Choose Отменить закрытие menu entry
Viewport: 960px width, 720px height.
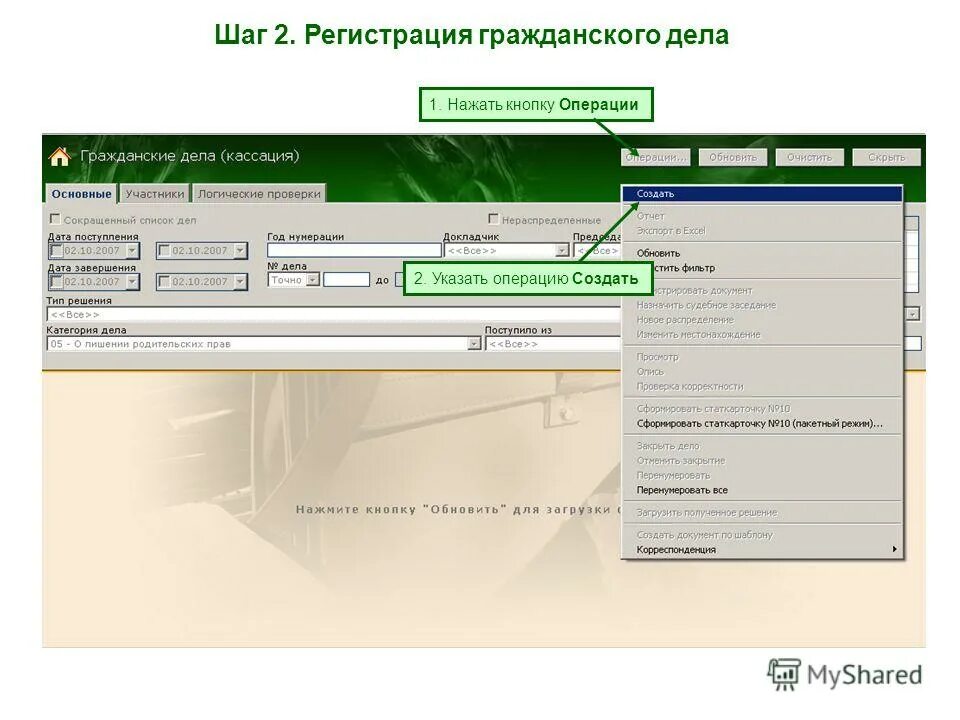762,460
